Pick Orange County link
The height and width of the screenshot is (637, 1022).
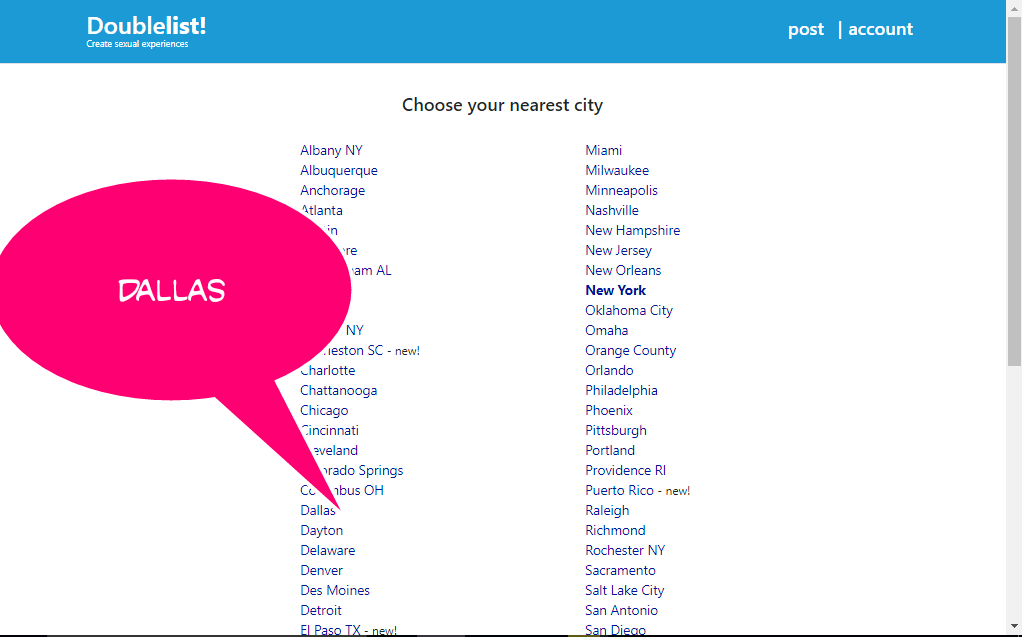coord(630,351)
